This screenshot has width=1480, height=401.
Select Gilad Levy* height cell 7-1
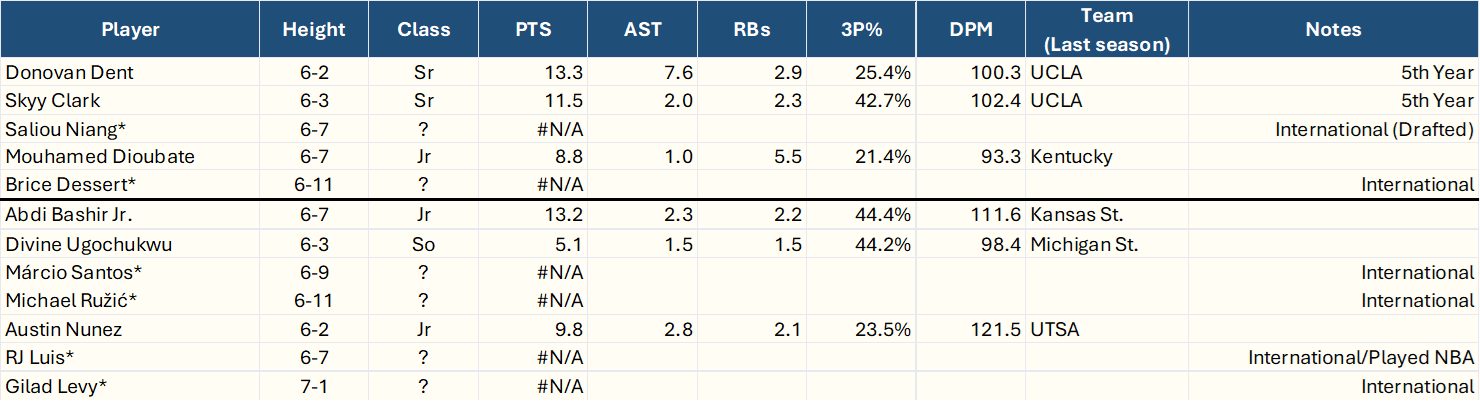pyautogui.click(x=314, y=386)
